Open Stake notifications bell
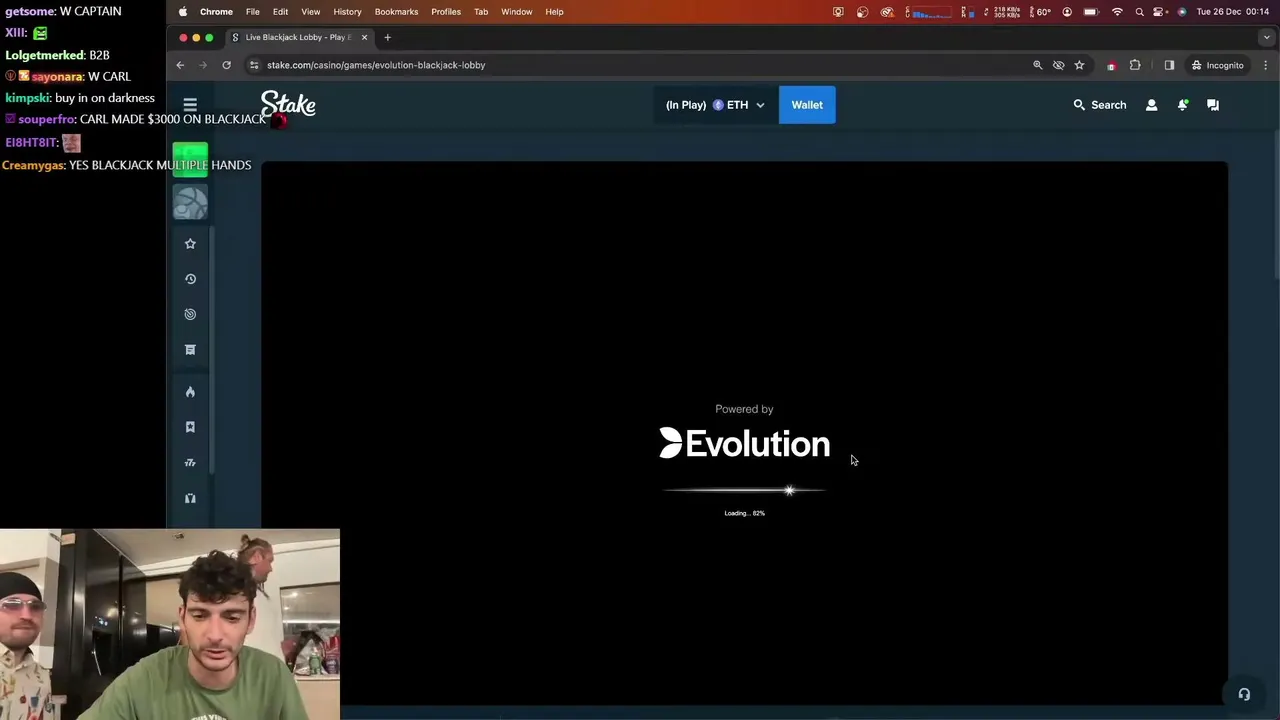This screenshot has height=720, width=1280. (1183, 105)
